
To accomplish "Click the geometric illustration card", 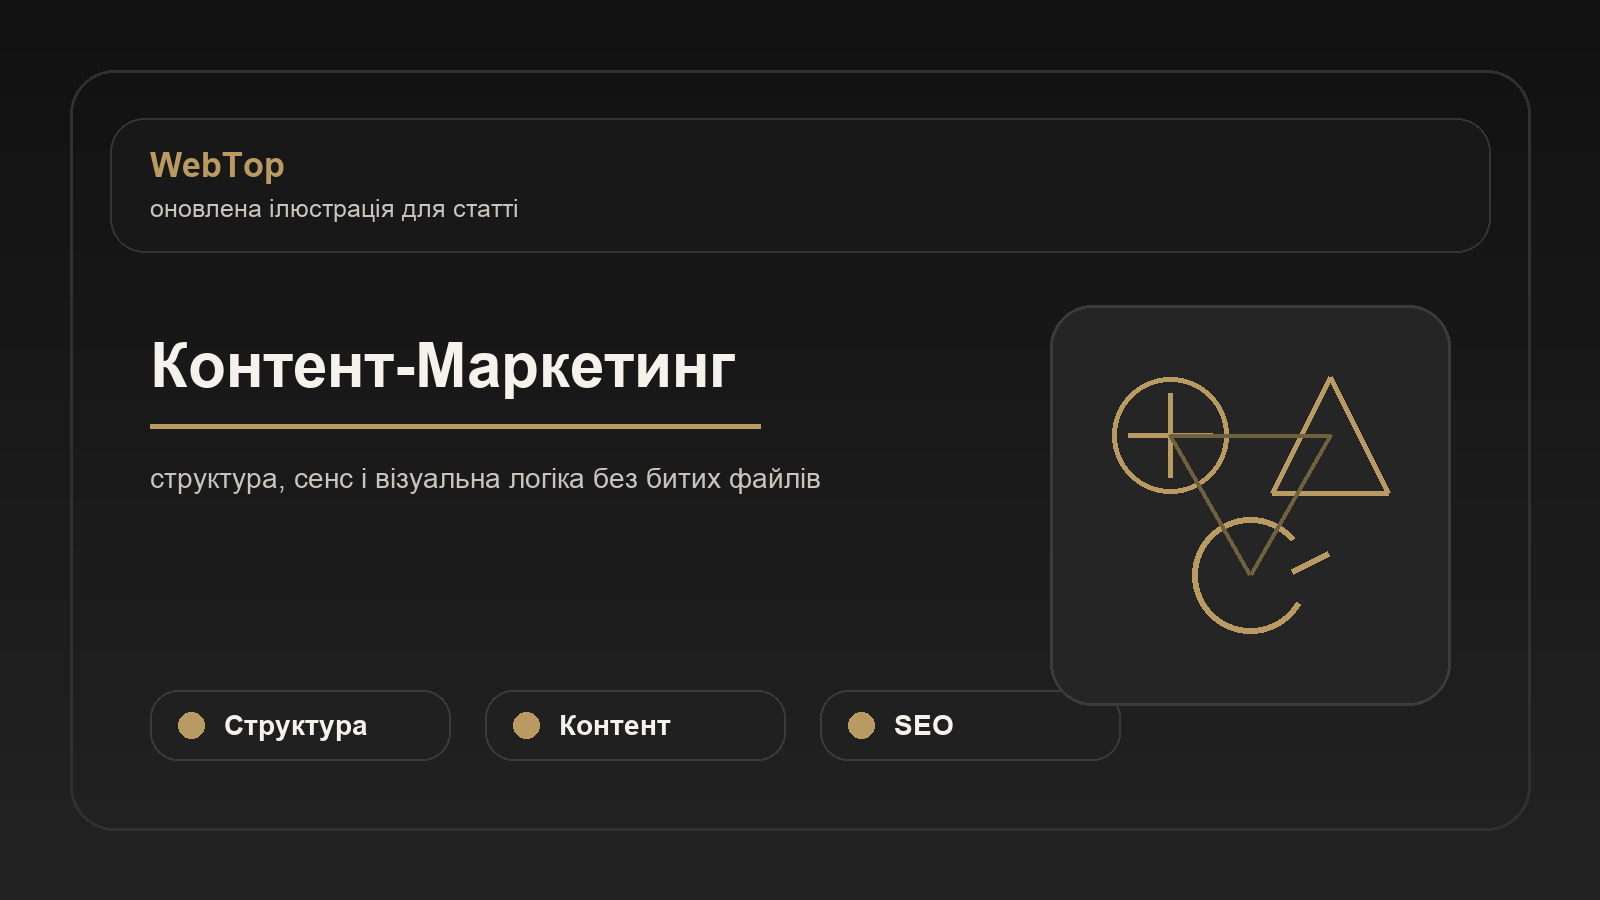I will [1250, 505].
